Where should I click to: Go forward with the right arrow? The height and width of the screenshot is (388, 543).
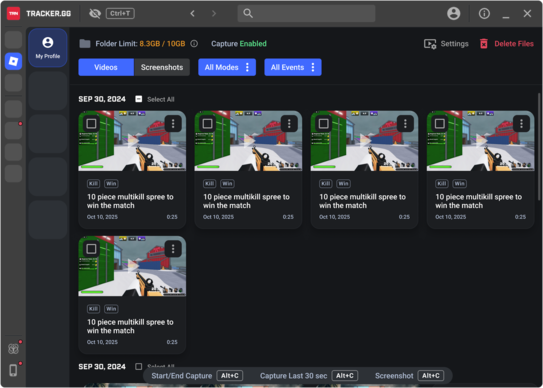(x=214, y=14)
